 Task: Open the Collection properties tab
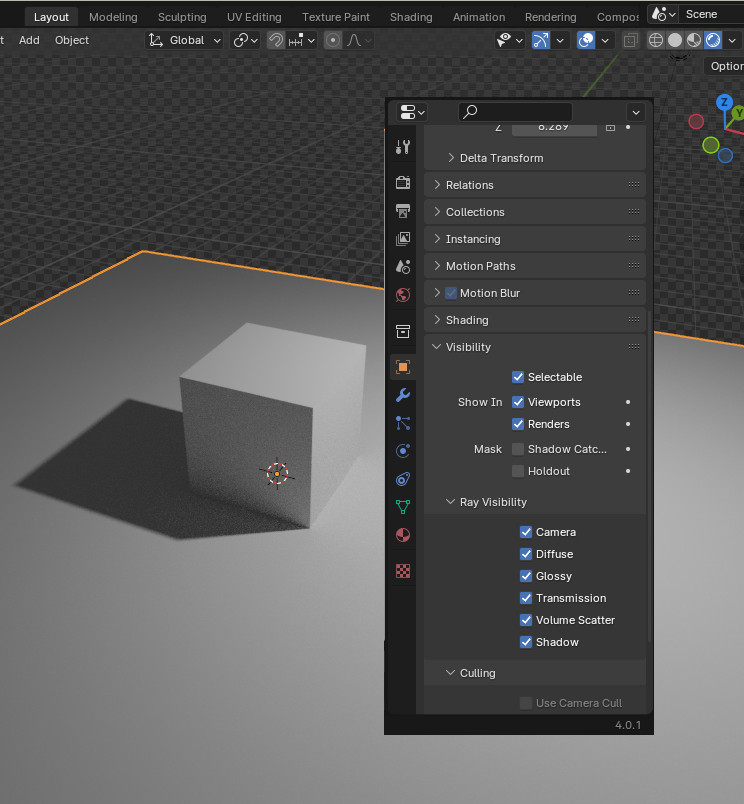403,332
